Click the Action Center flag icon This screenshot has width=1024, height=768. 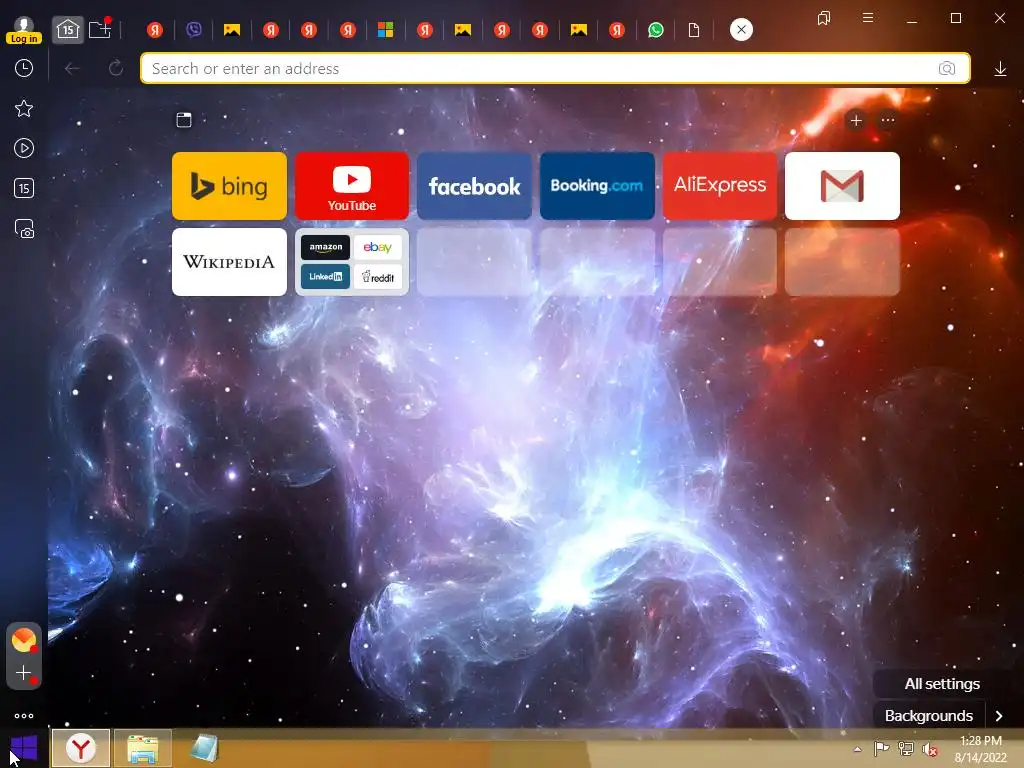pos(882,749)
